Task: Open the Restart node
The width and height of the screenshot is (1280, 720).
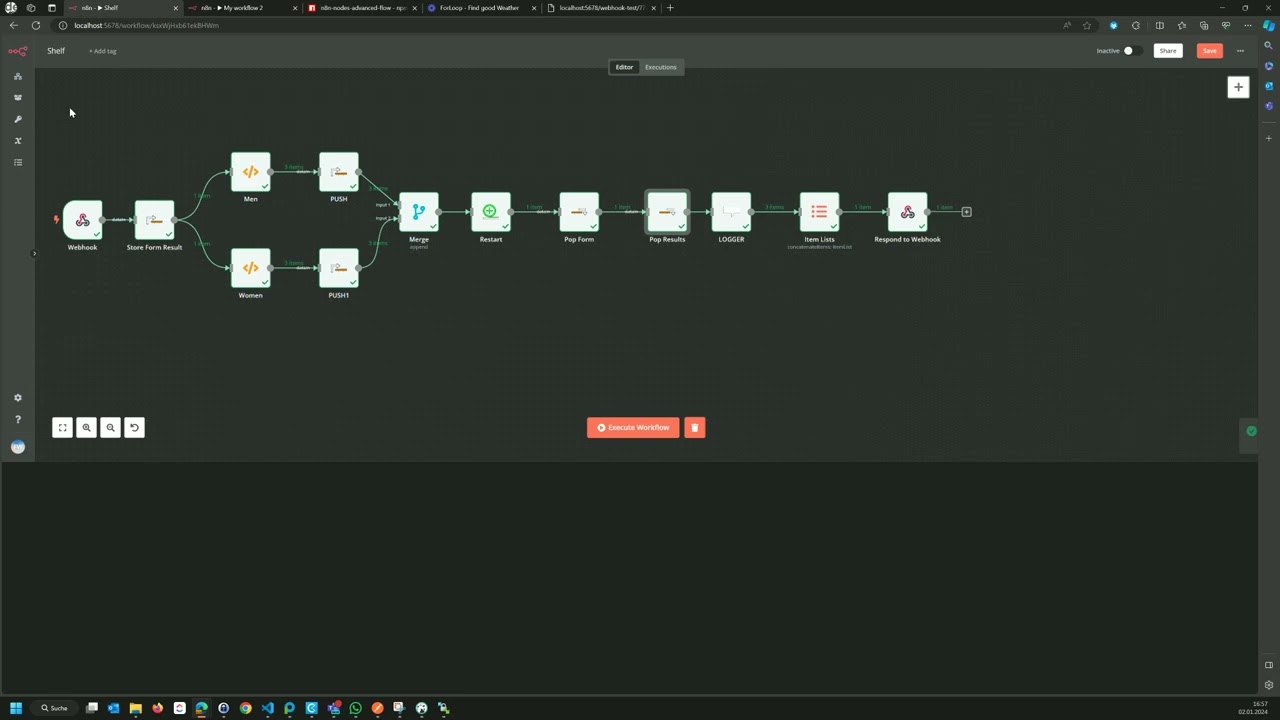Action: pos(491,212)
